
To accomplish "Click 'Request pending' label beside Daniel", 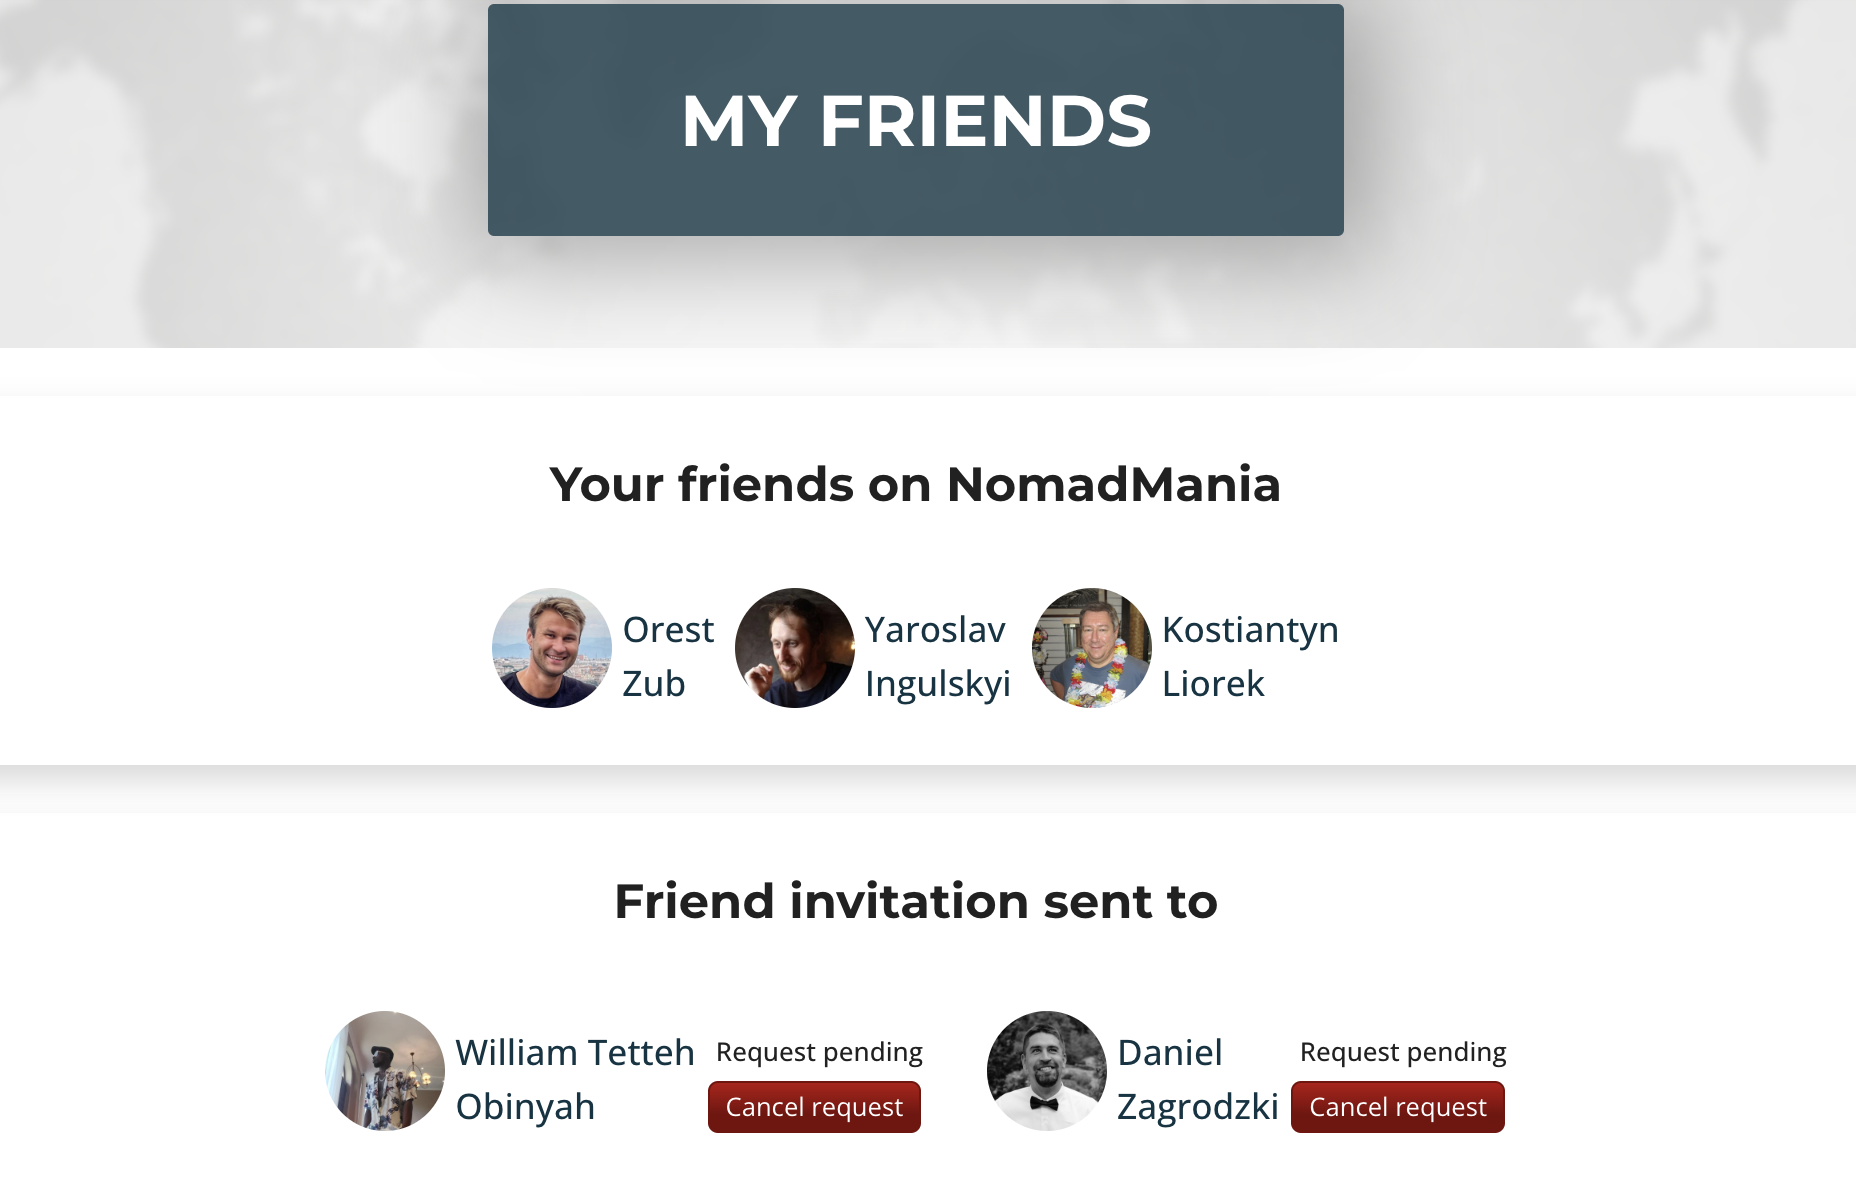I will click(1402, 1052).
